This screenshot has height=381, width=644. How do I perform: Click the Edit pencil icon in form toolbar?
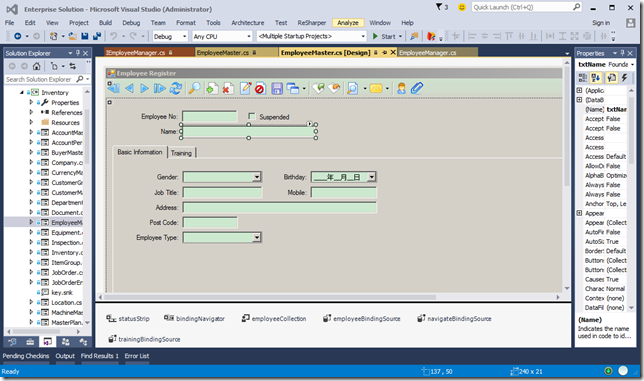point(245,88)
